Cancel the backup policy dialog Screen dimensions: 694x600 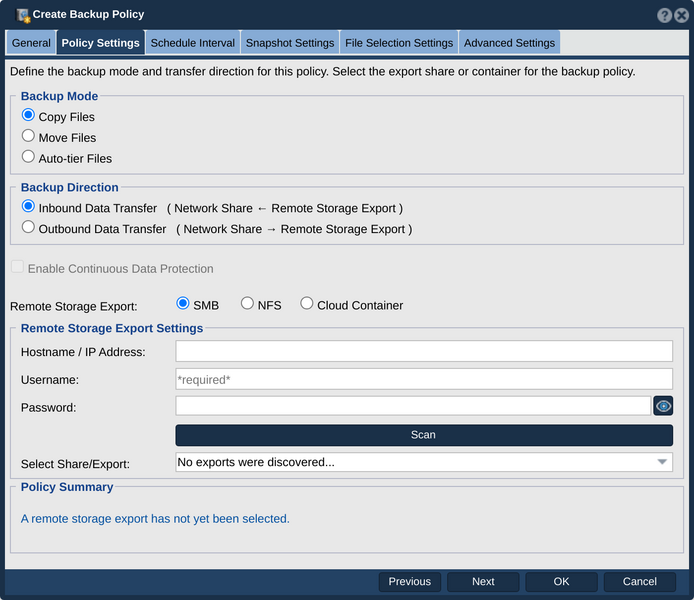coord(640,581)
